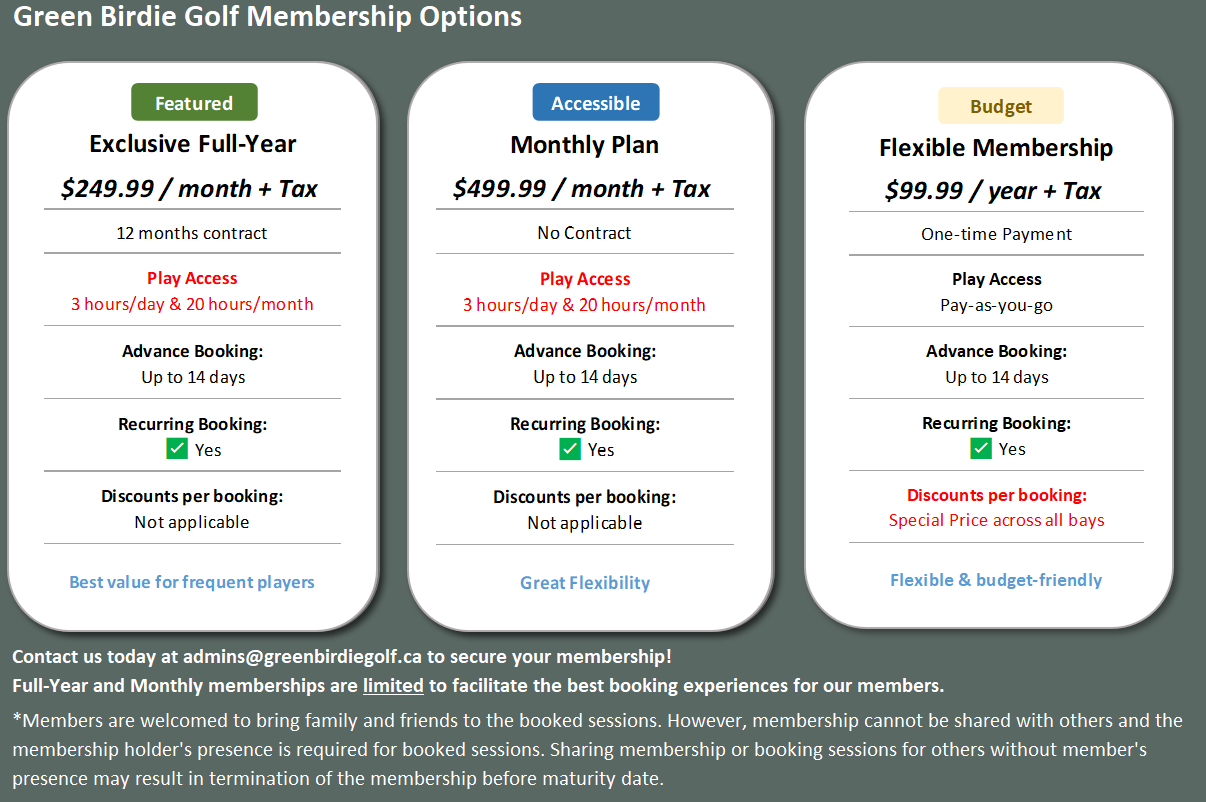Click the 'Green Birdie Golf Membership Options' heading

coord(267,17)
